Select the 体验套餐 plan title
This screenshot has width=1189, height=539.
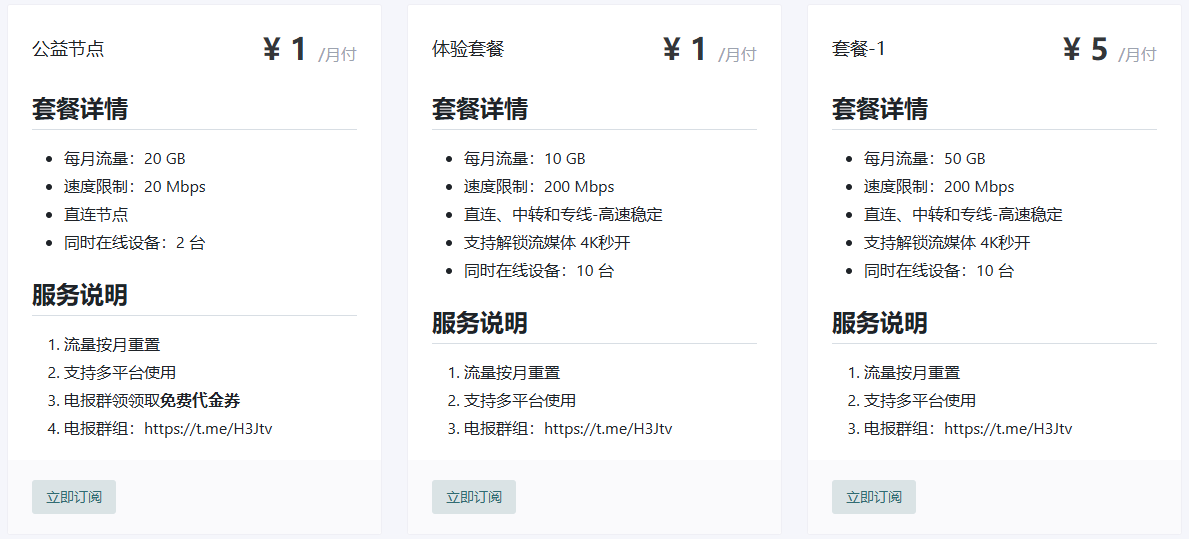point(468,49)
